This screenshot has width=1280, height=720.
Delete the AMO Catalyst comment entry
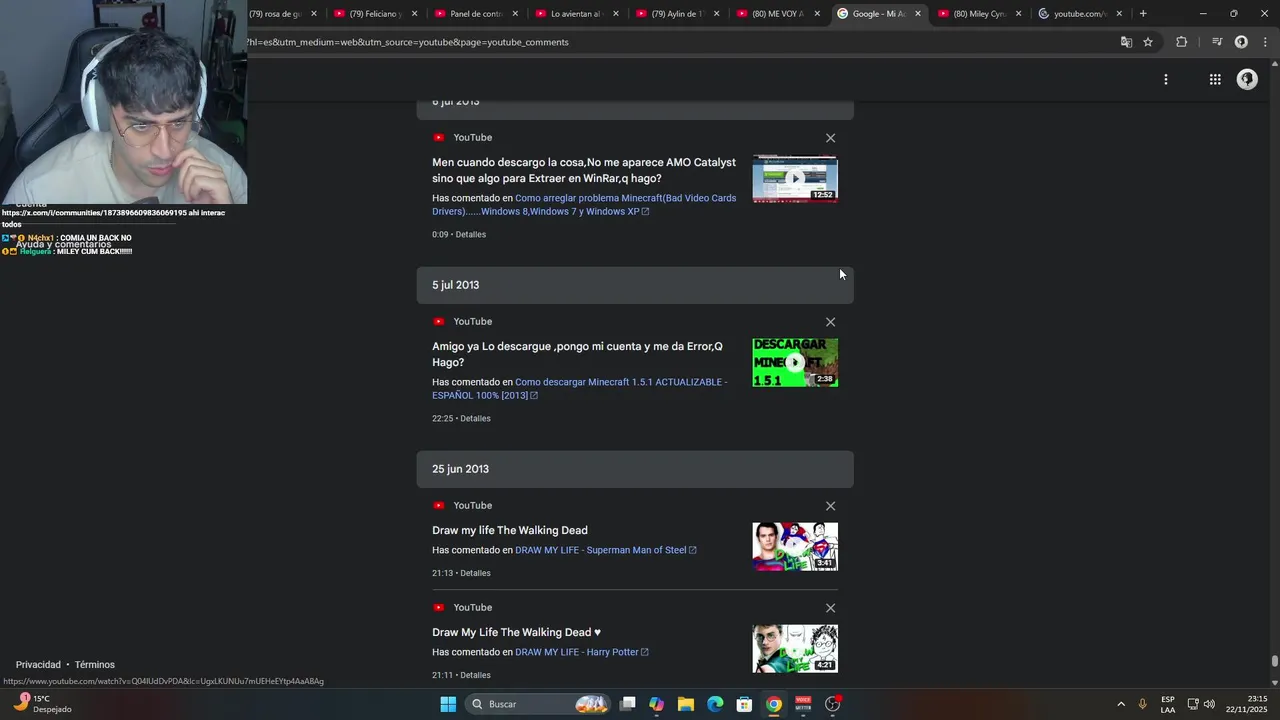[x=830, y=138]
